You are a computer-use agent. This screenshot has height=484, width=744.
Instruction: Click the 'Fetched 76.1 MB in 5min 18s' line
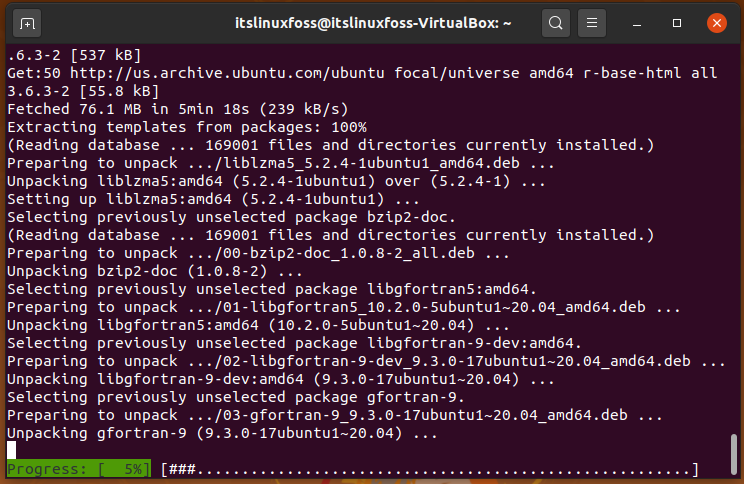click(177, 109)
